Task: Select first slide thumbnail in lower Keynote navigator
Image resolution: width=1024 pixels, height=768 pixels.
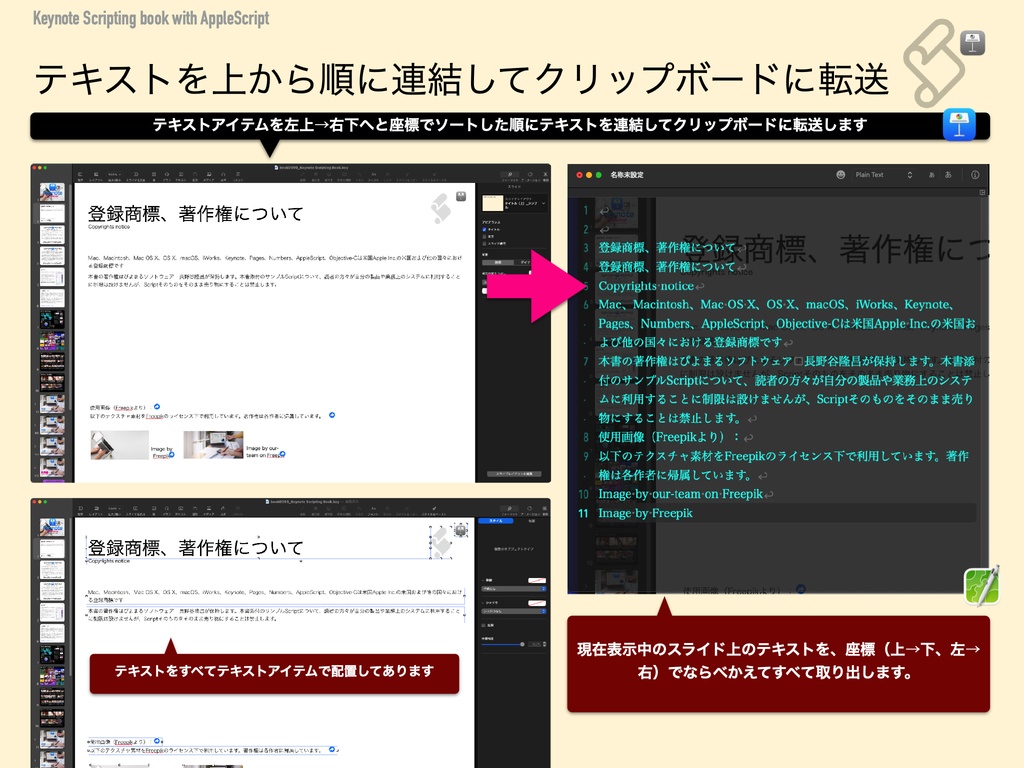Action: click(52, 527)
